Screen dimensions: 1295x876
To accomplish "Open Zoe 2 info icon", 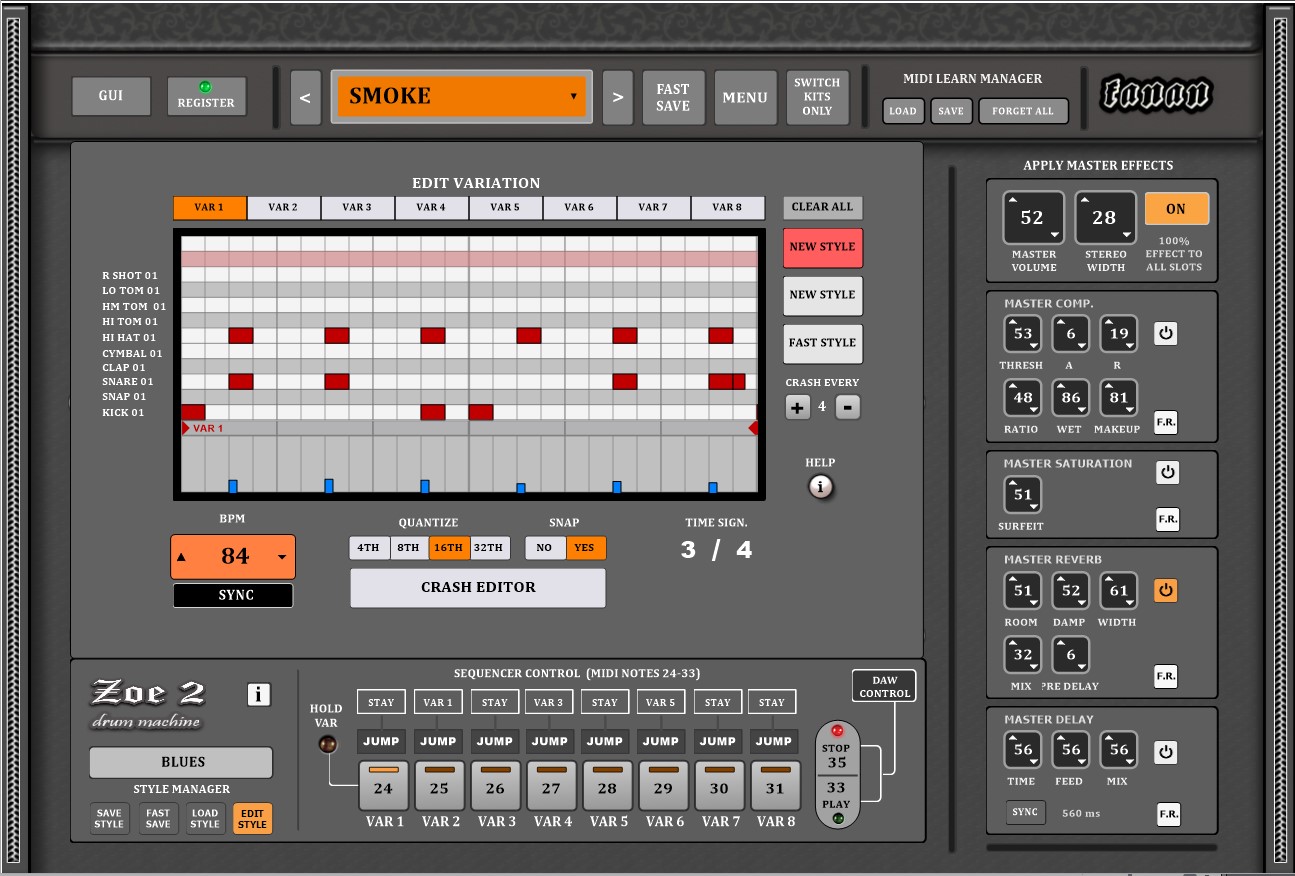I will point(258,694).
